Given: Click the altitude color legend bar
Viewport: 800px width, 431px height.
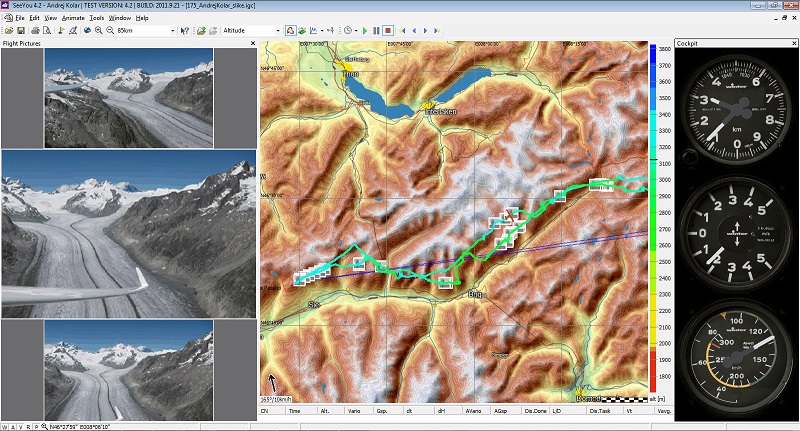Looking at the screenshot, I should (x=653, y=220).
